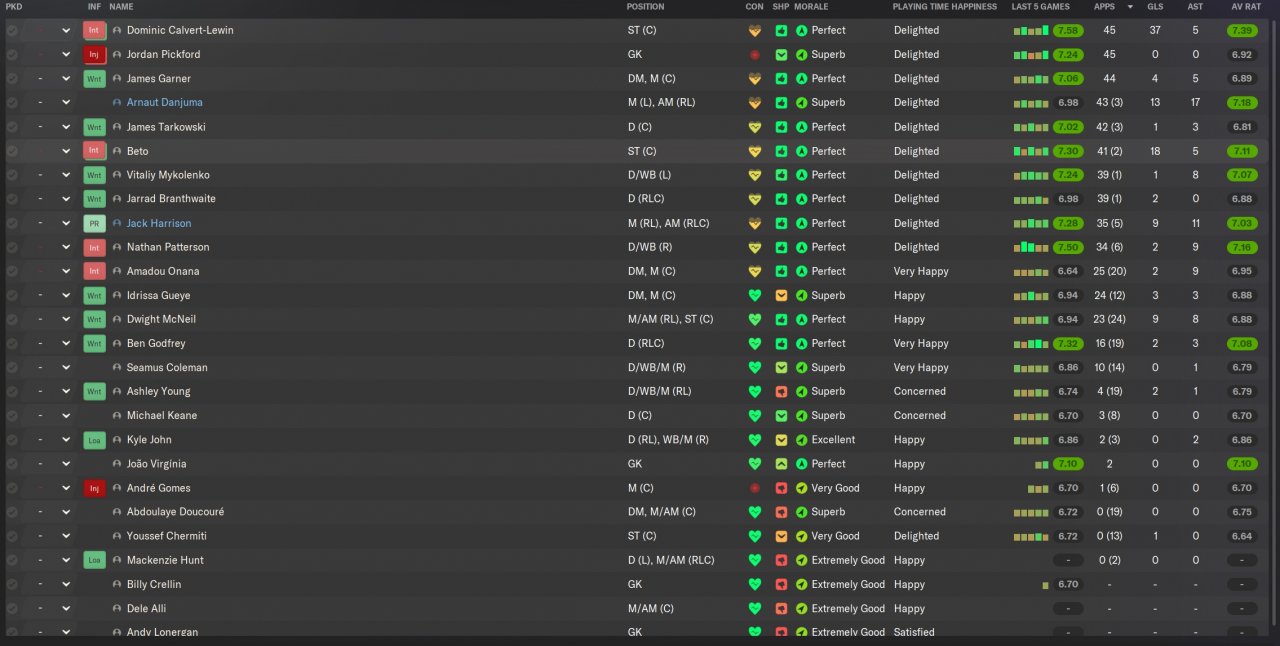Screen dimensions: 1280x646
Task: Click the Inj injury badge for Jordan Pickford
Action: tap(94, 54)
